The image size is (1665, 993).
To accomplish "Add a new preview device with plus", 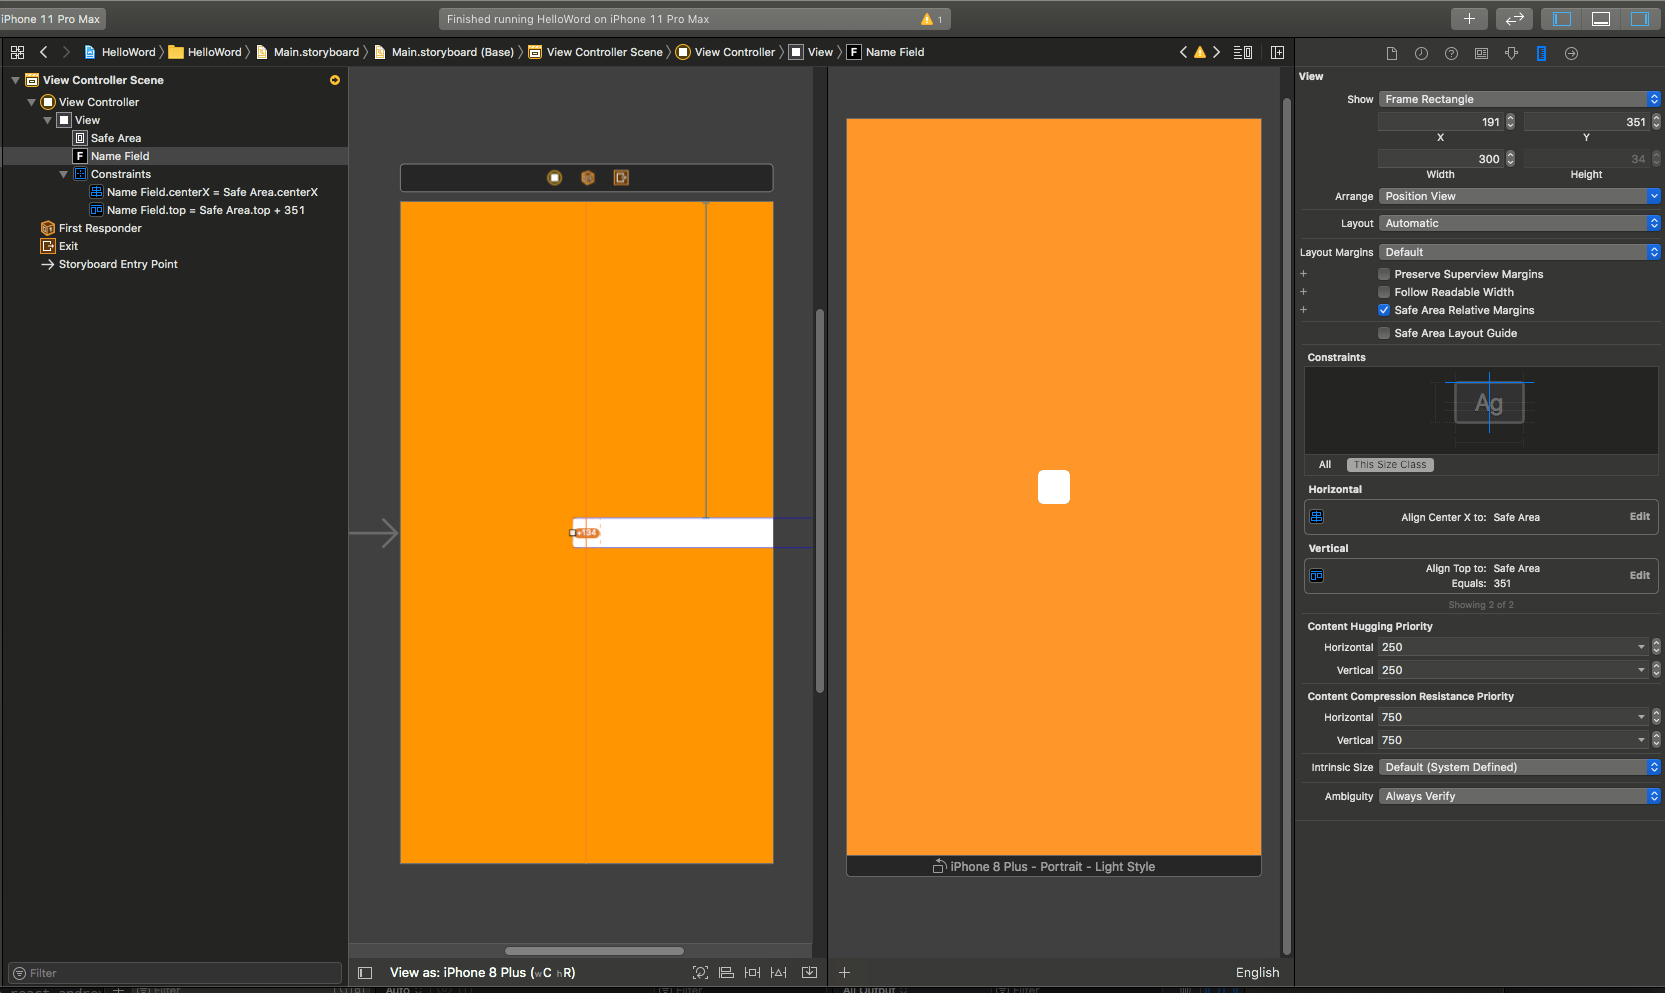I will (x=844, y=972).
